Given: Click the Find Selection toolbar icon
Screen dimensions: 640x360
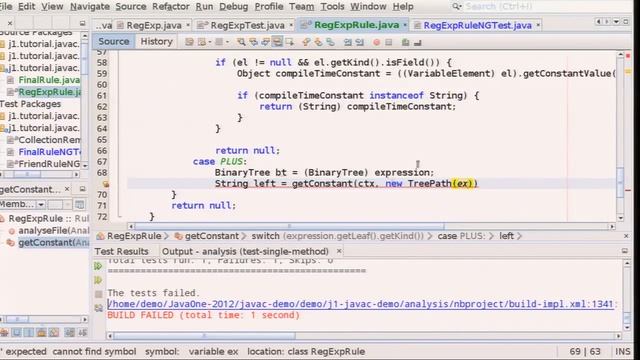Looking at the screenshot, I should (241, 42).
